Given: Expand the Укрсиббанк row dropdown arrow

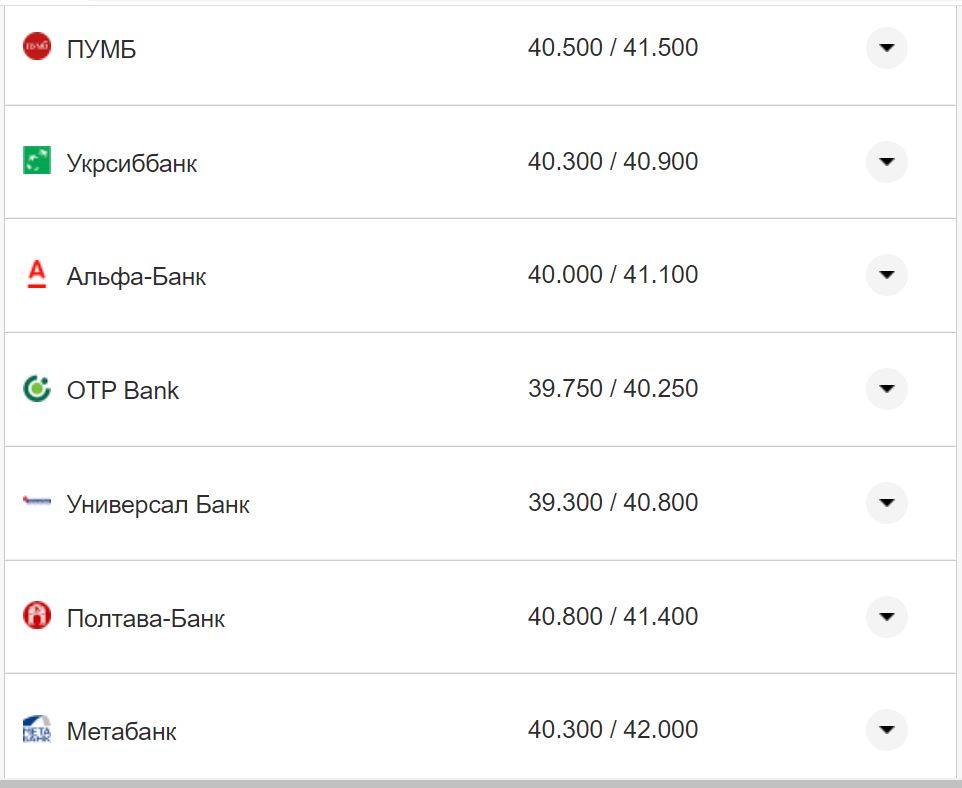Looking at the screenshot, I should pos(886,162).
